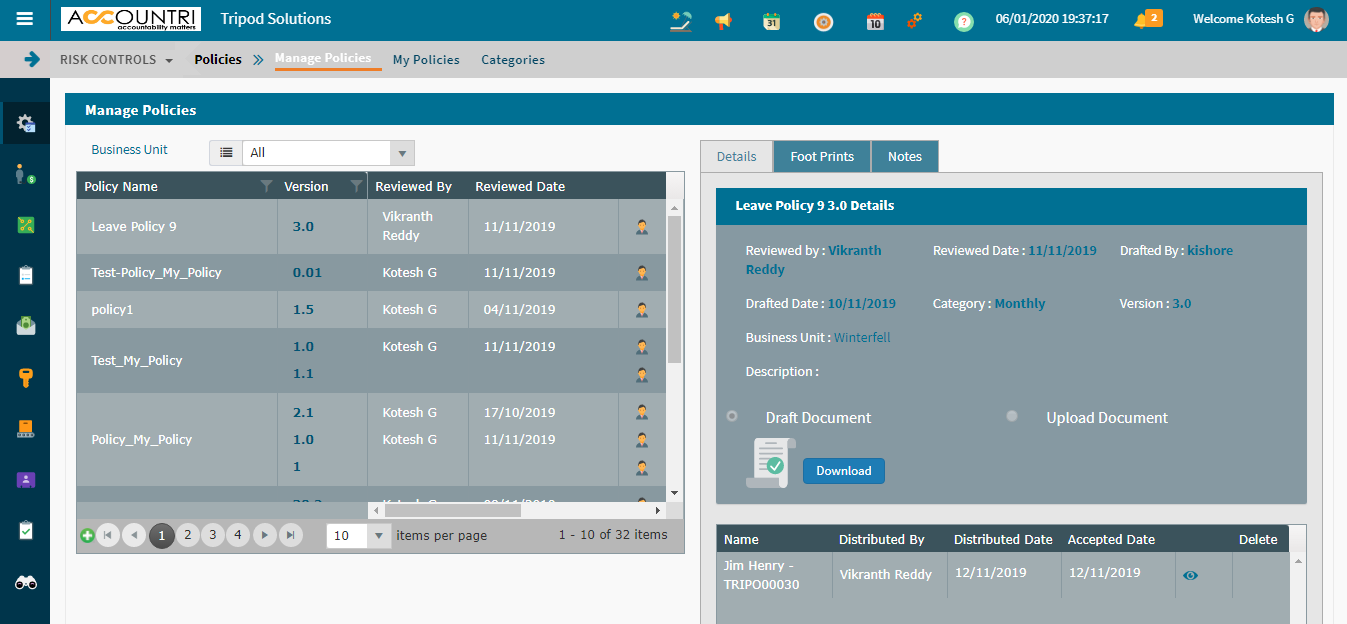Go to page 4 of policies

tap(238, 536)
